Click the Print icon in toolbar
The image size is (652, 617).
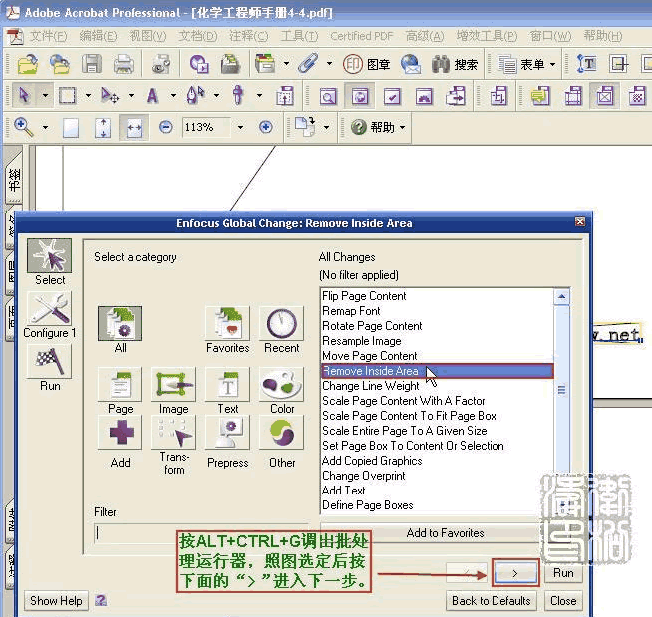pyautogui.click(x=123, y=64)
